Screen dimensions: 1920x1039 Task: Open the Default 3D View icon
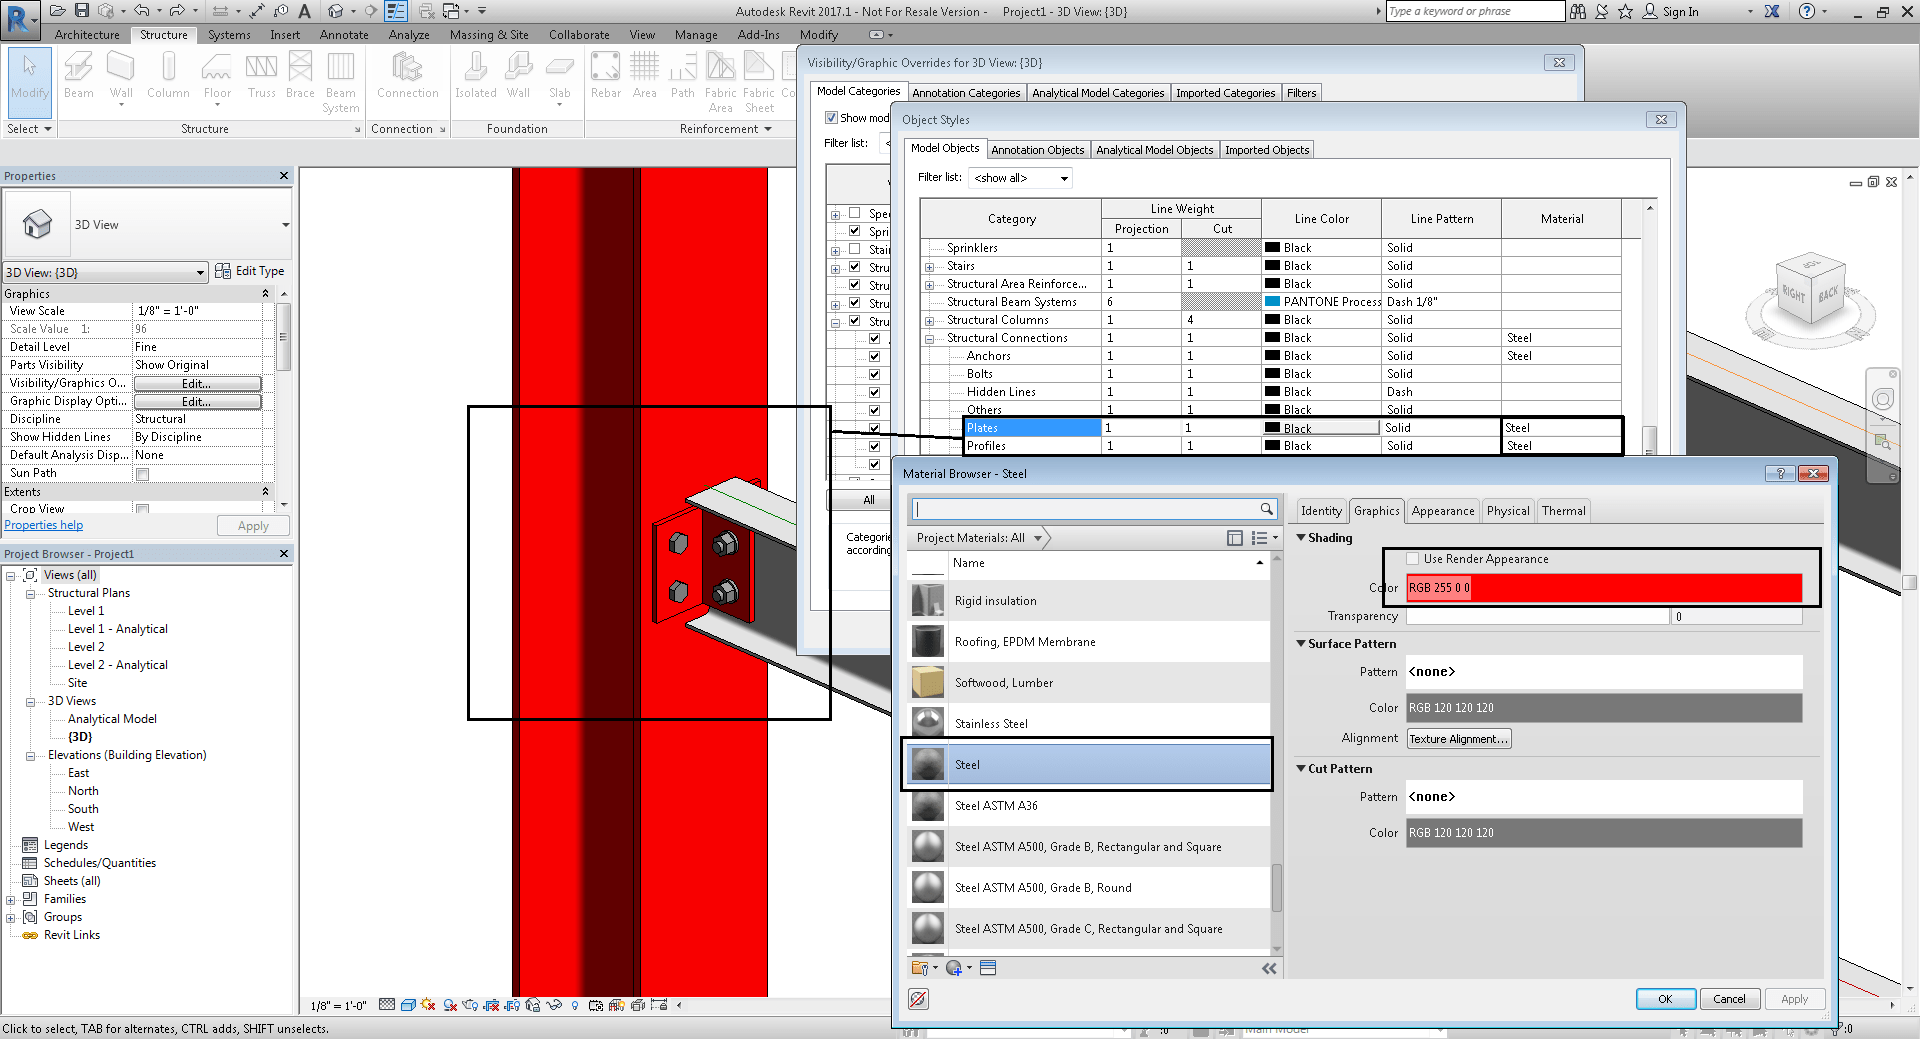[336, 11]
